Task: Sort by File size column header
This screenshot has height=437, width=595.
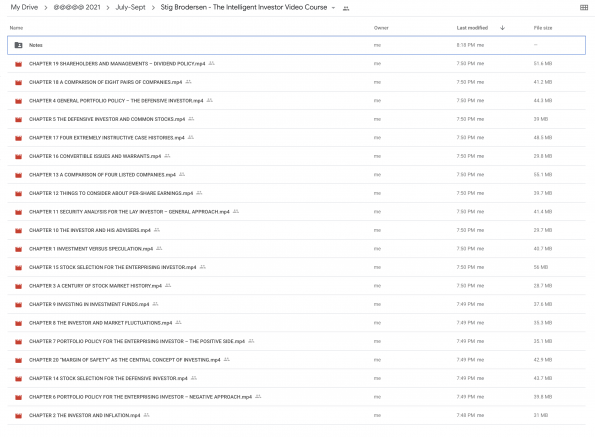Action: (543, 28)
